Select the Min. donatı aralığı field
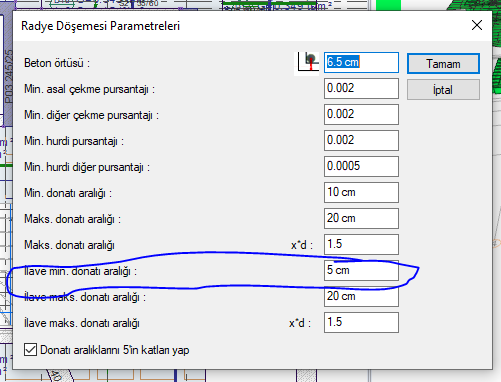Viewport: 501px width, 382px height. (x=361, y=192)
